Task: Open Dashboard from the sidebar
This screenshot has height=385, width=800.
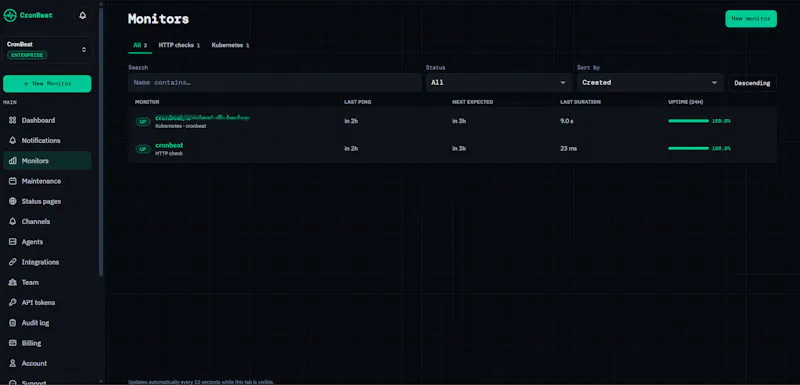Action: (47, 120)
